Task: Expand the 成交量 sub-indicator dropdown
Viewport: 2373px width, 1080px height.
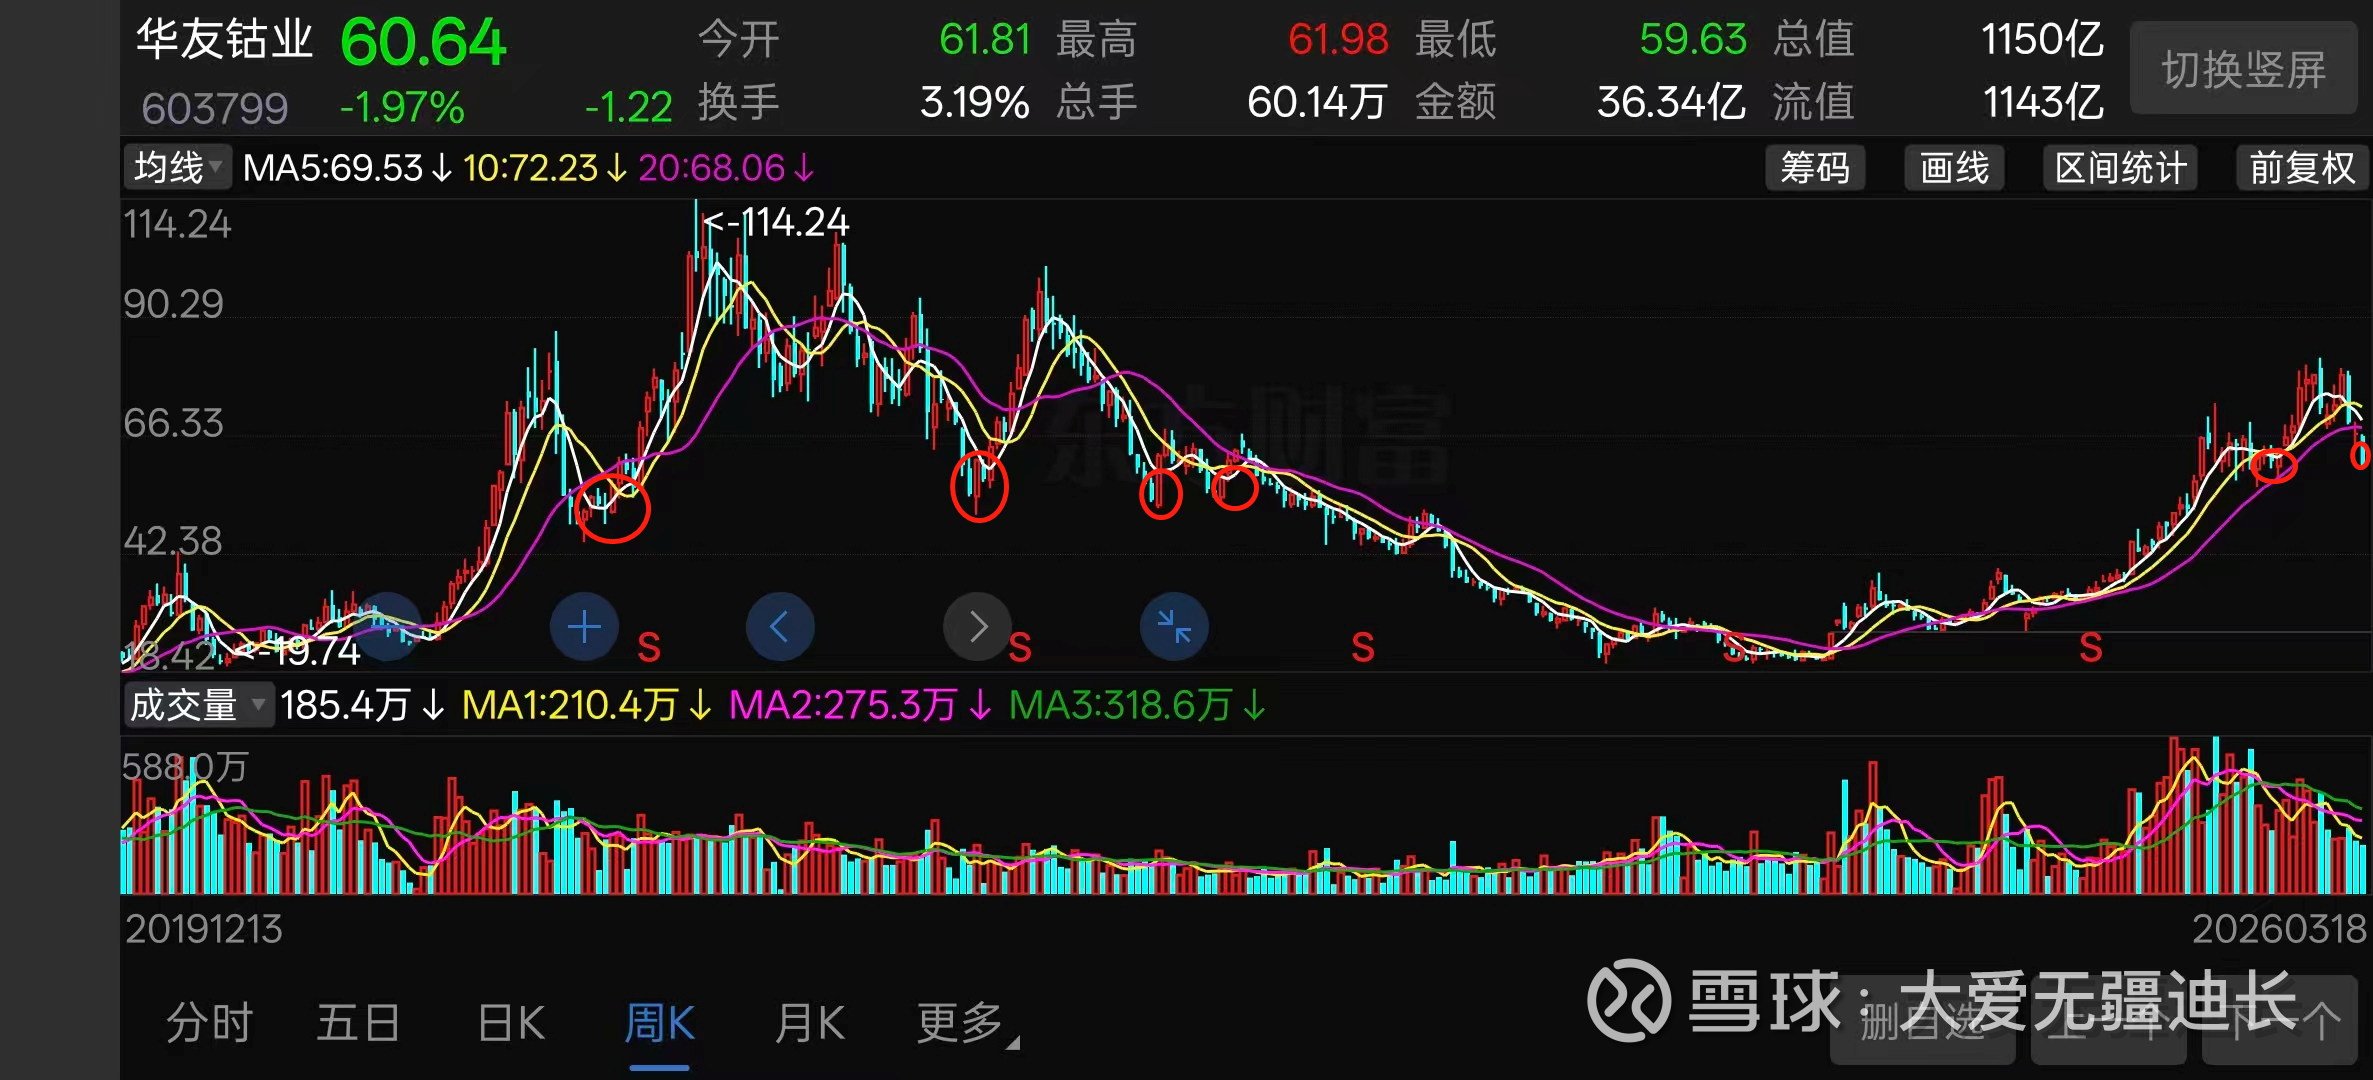Action: [x=197, y=705]
